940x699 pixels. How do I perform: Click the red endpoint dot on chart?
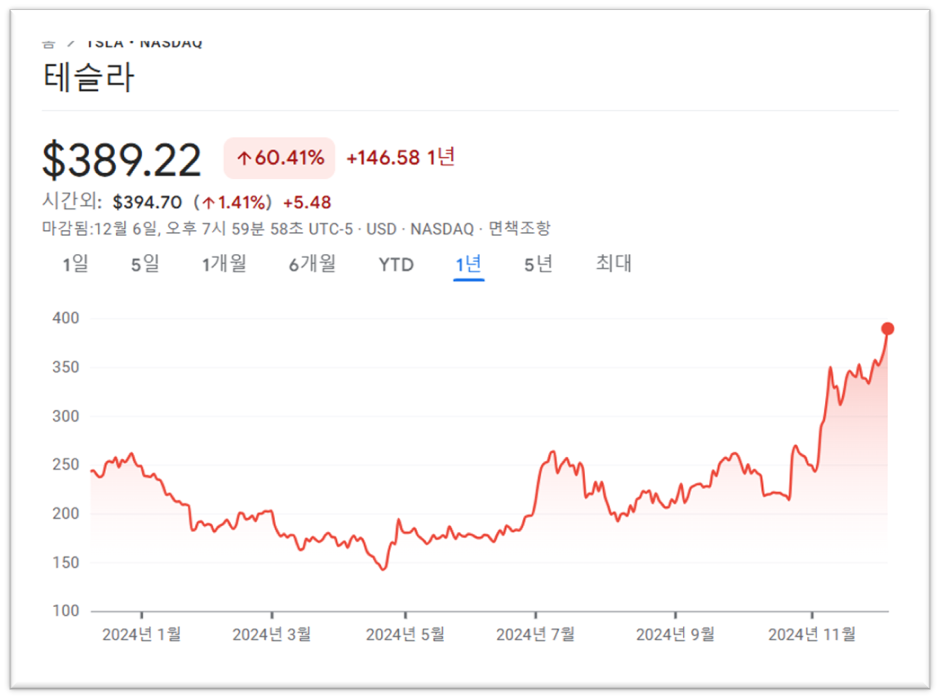pyautogui.click(x=887, y=329)
